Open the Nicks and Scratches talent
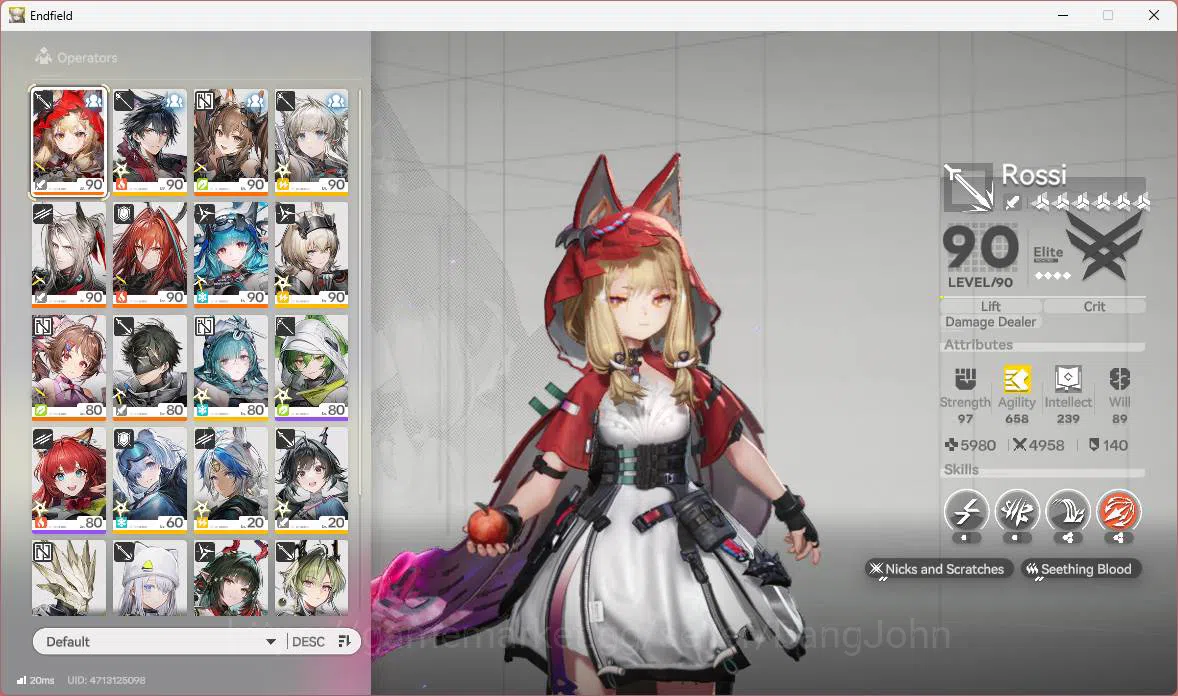 [939, 569]
